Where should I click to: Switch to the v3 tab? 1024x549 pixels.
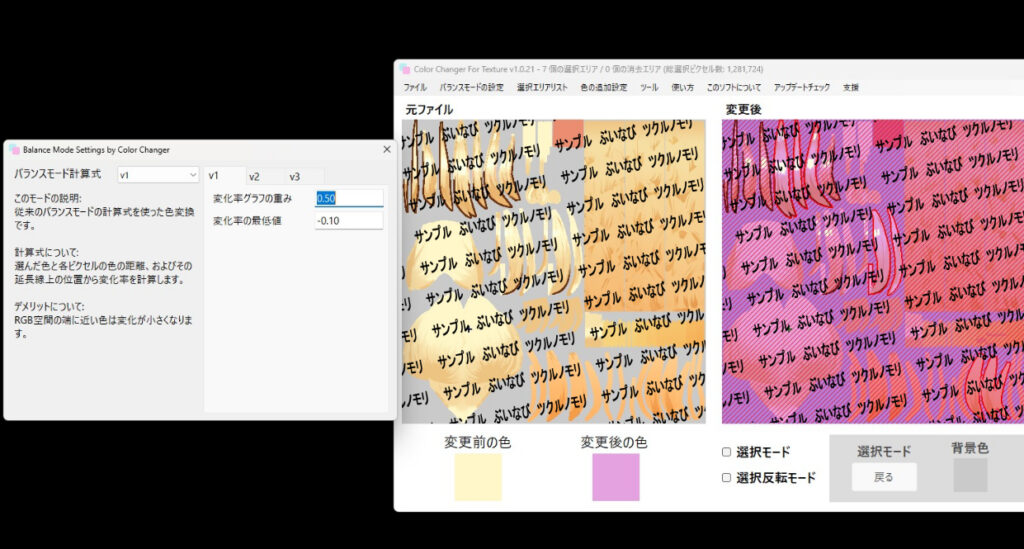click(294, 176)
